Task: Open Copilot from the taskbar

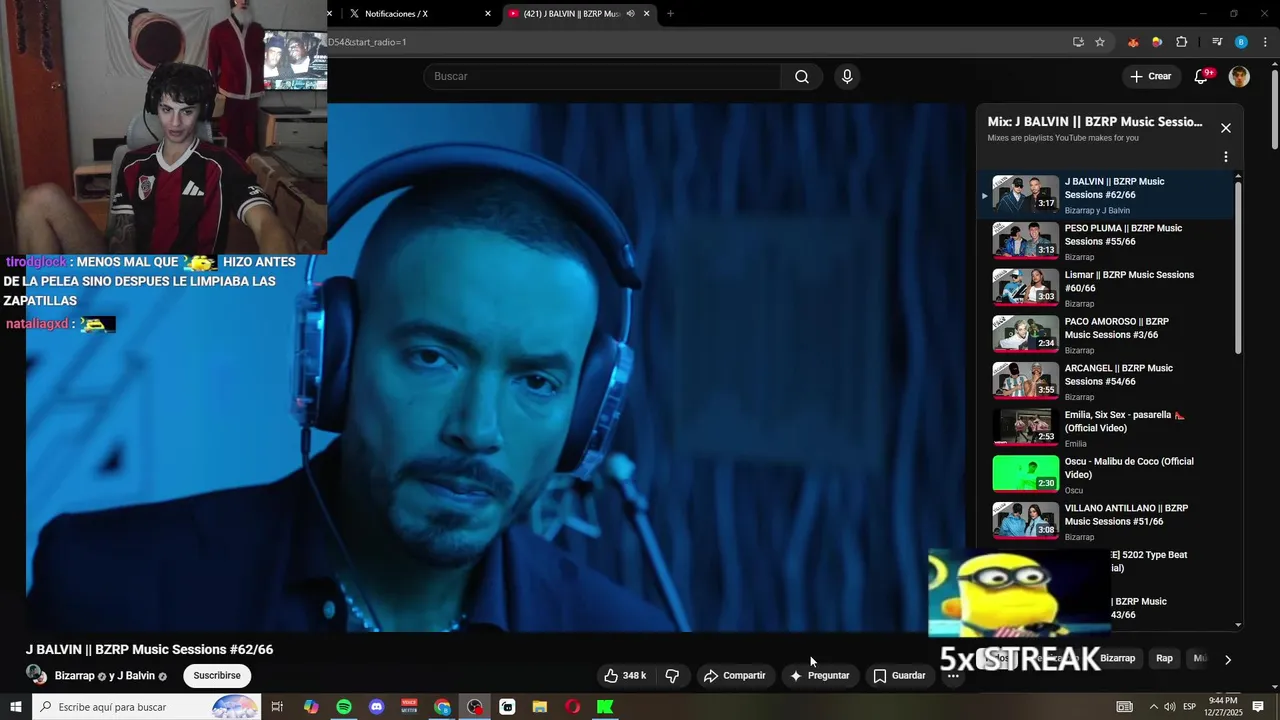Action: [311, 707]
